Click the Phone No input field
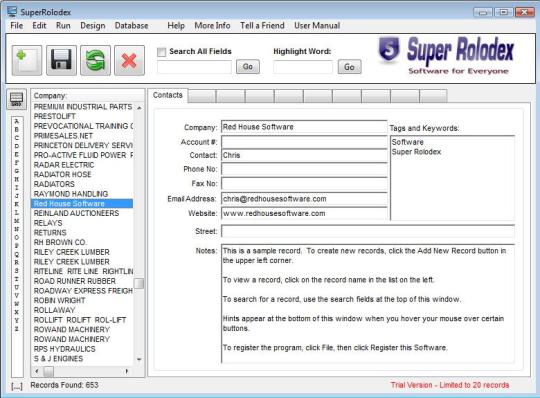 pos(304,169)
